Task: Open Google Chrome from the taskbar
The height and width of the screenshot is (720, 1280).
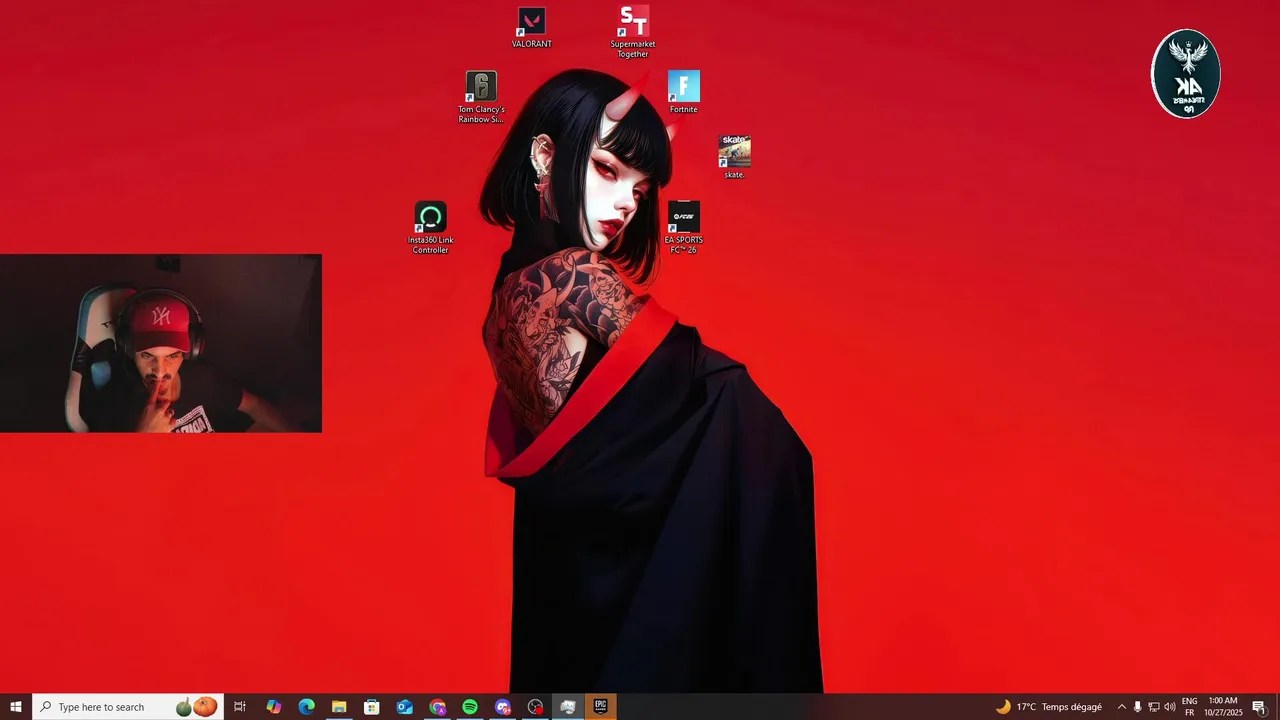Action: (x=437, y=707)
